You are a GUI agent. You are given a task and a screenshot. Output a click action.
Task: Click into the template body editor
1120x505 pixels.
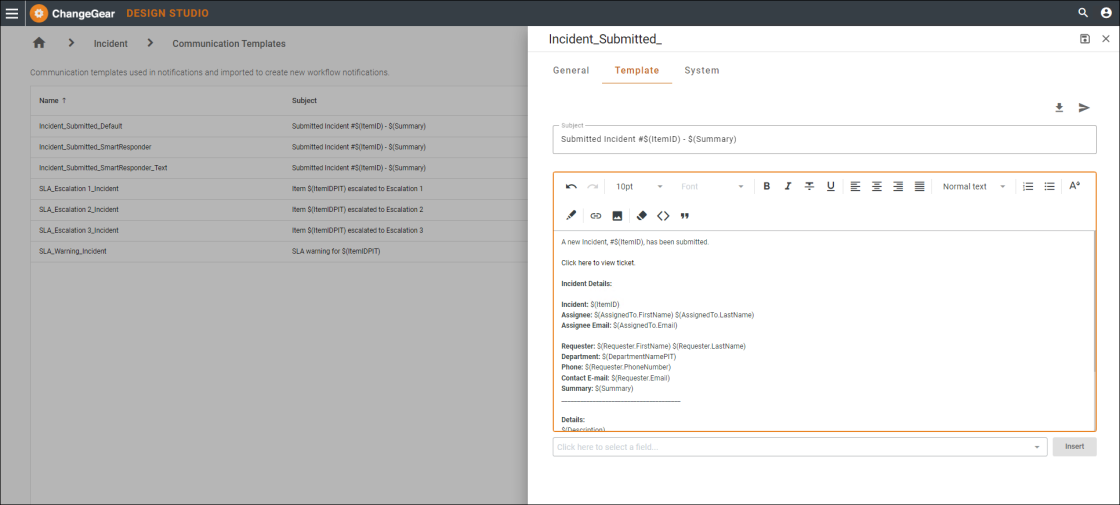[x=823, y=330]
